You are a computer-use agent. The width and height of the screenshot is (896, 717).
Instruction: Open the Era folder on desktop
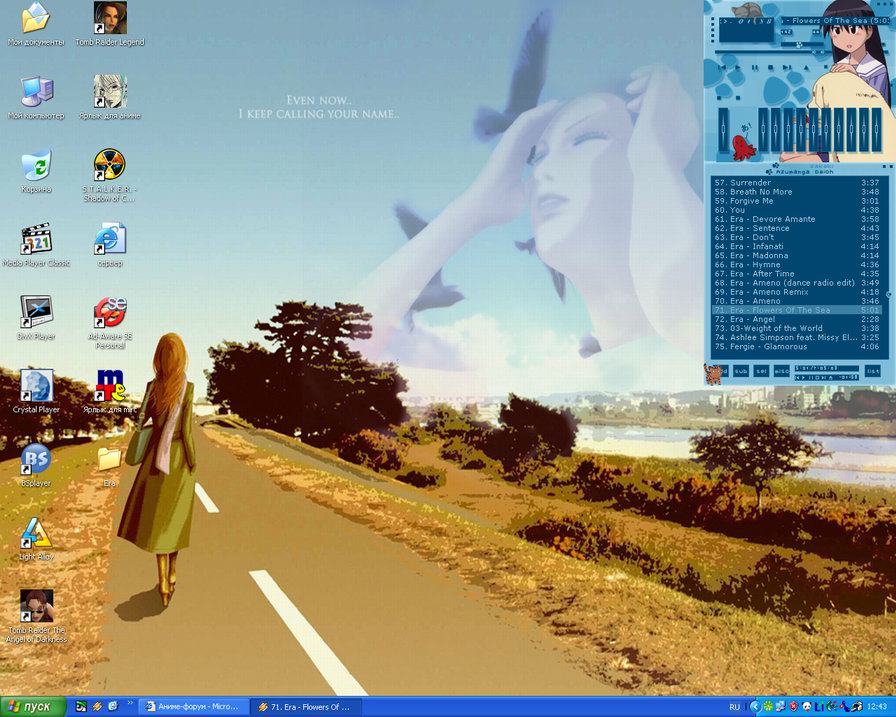click(109, 465)
